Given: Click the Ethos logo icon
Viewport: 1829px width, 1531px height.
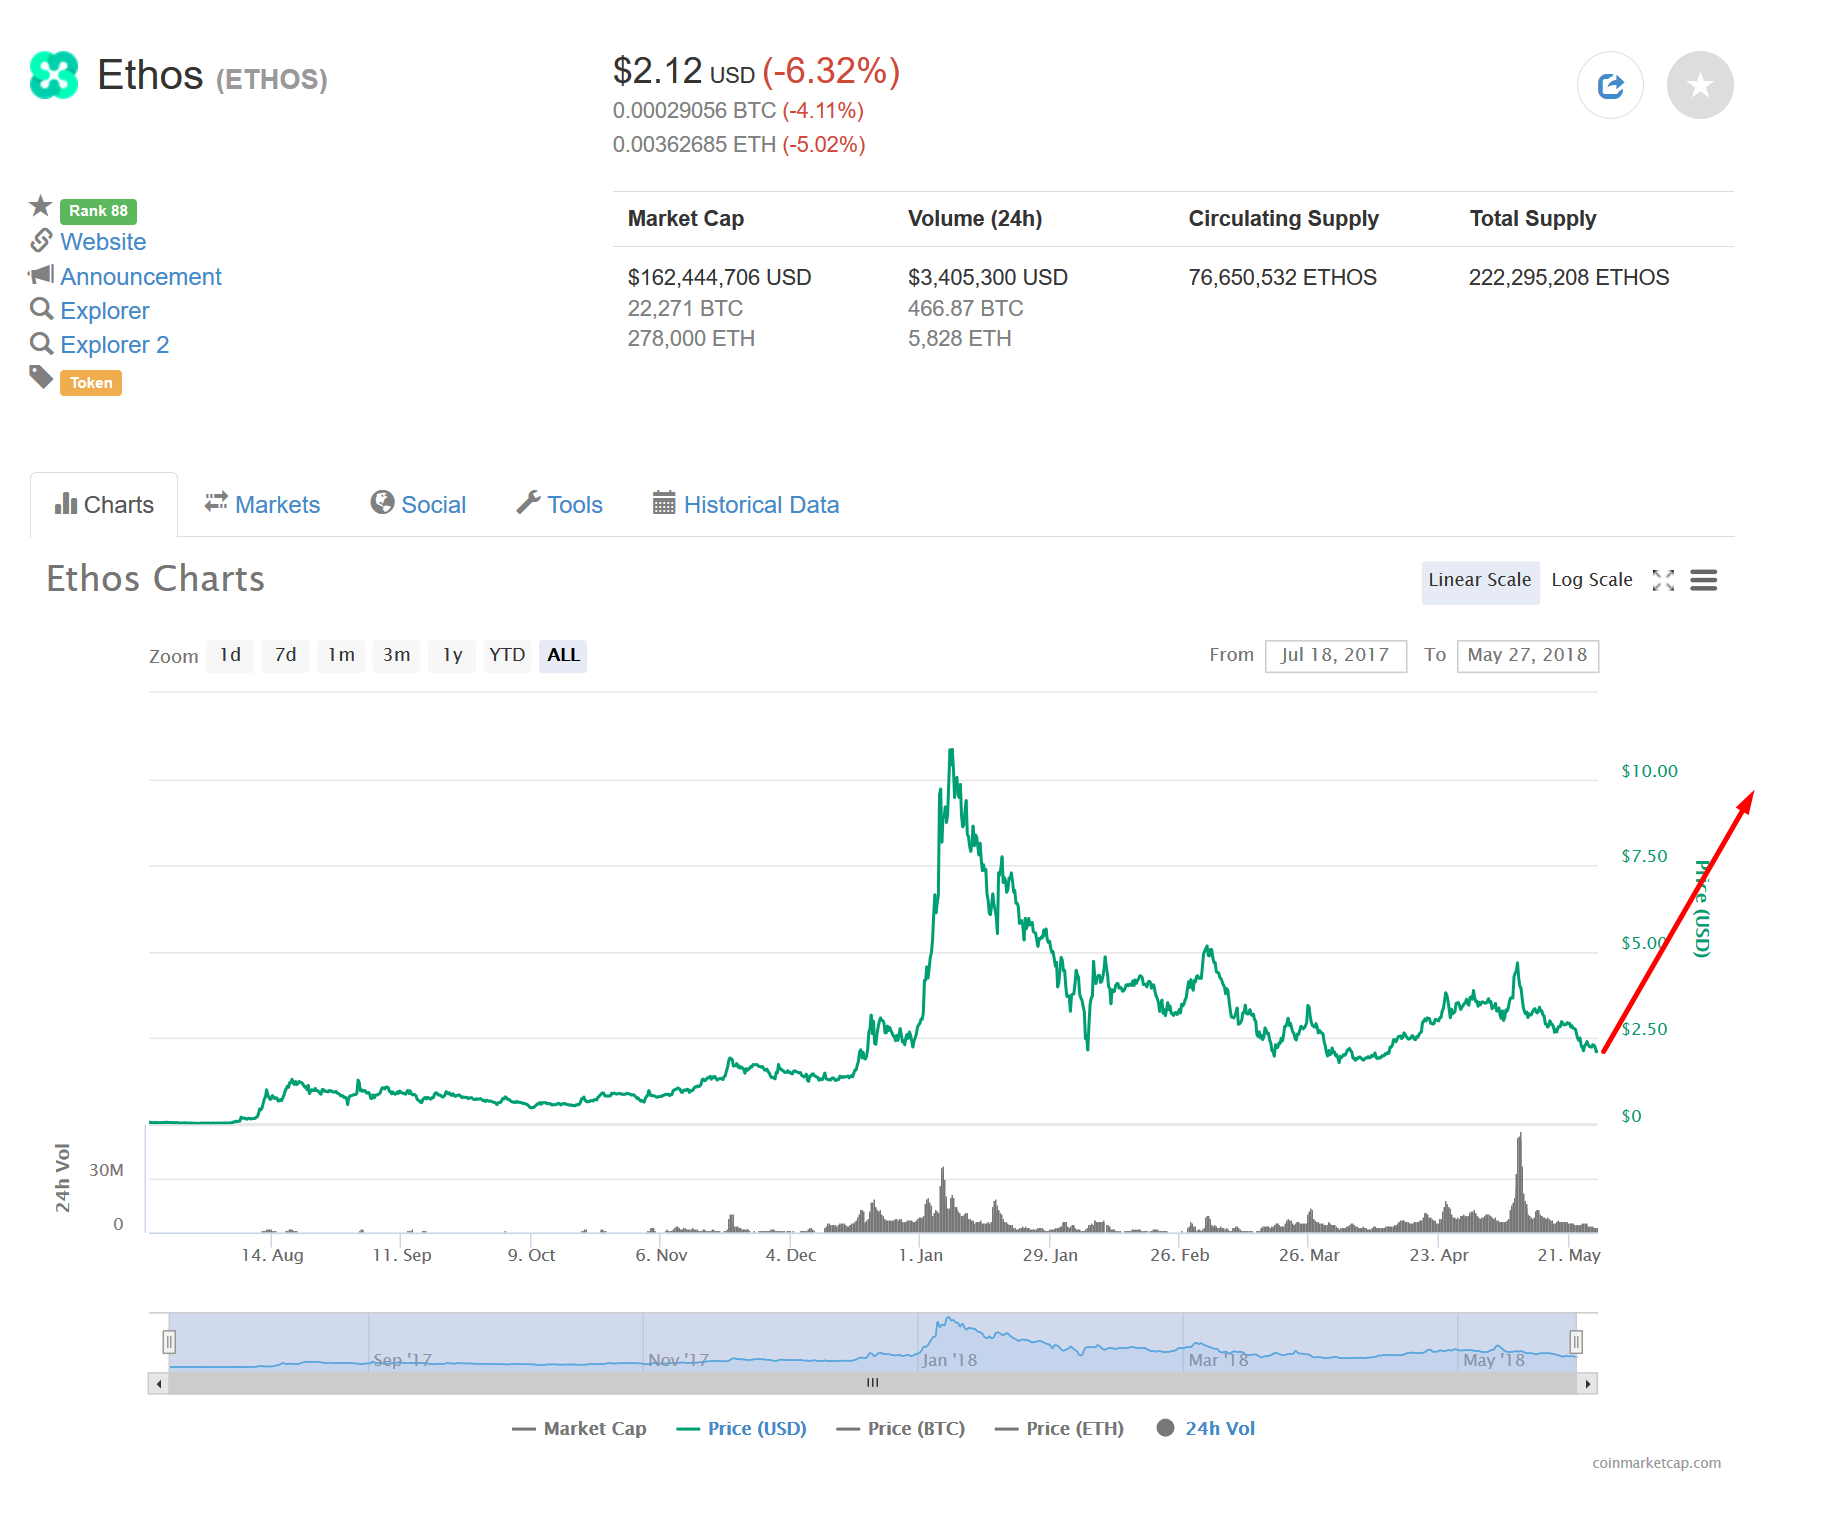Looking at the screenshot, I should [54, 75].
